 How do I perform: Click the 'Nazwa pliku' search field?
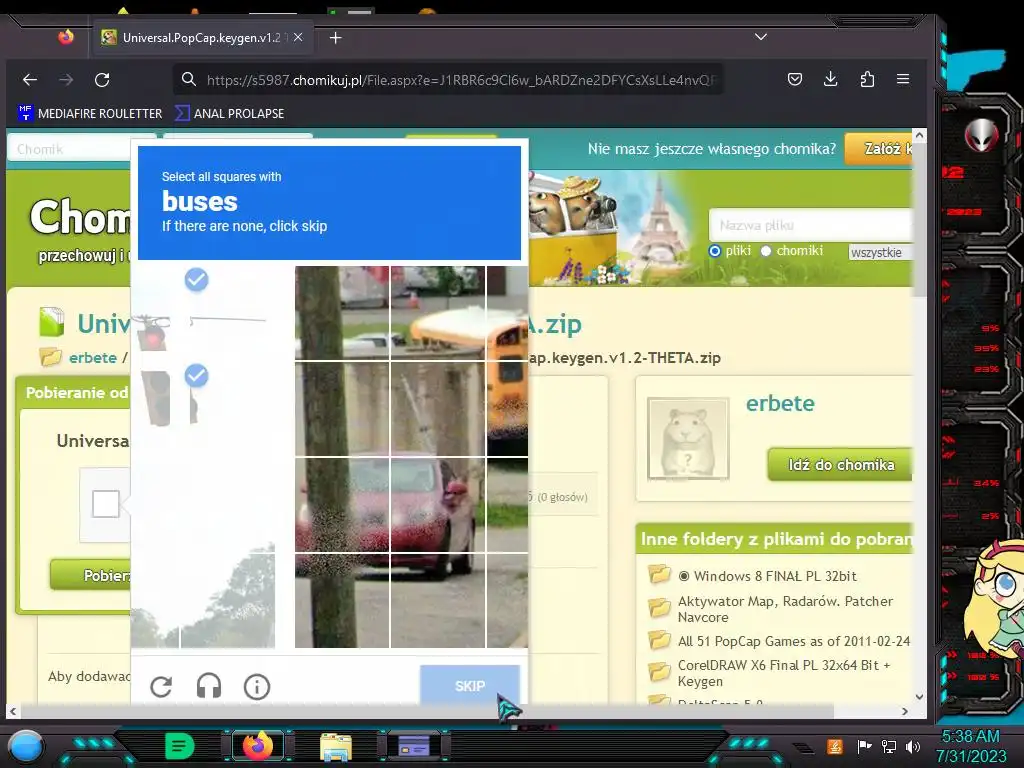click(810, 225)
